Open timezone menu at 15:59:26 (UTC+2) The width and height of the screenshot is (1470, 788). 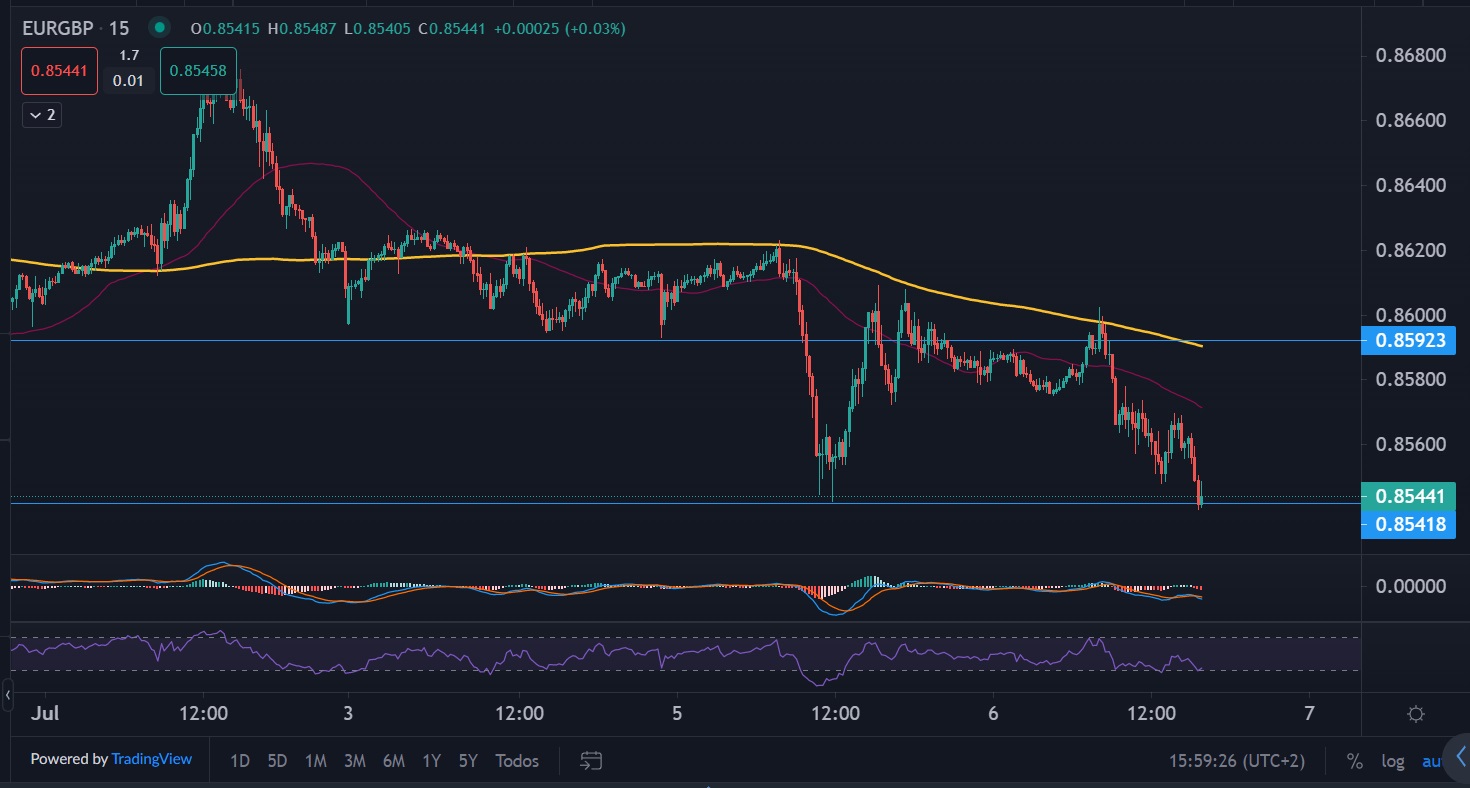(1237, 761)
